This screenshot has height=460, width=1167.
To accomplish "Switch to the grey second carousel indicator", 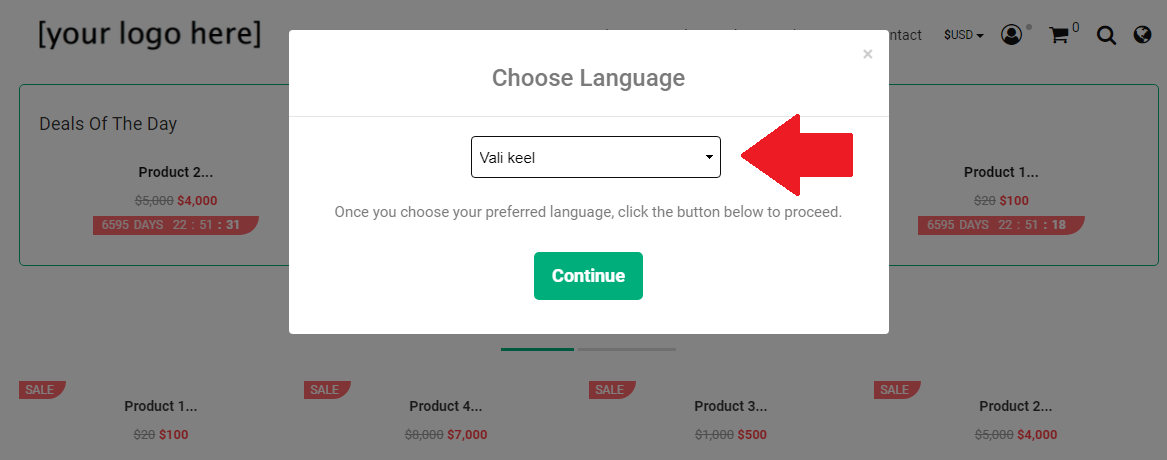I will pyautogui.click(x=627, y=349).
